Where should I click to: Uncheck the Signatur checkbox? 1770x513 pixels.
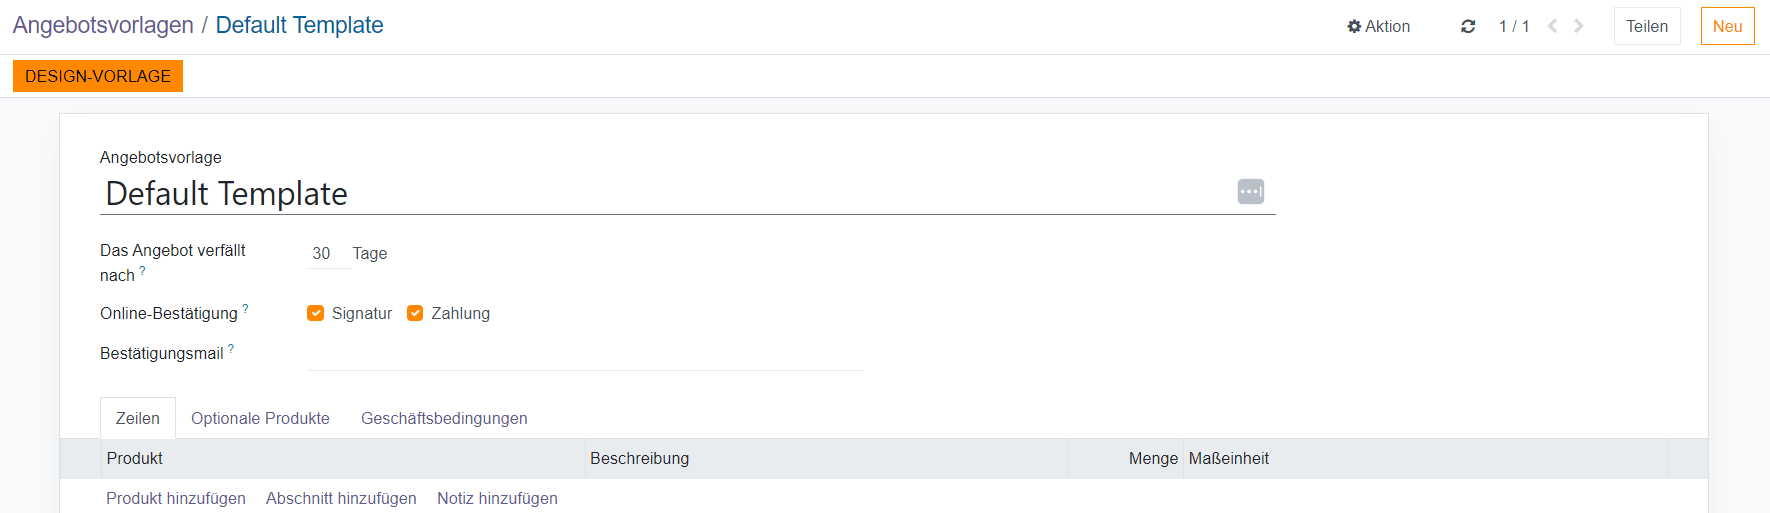pyautogui.click(x=316, y=313)
